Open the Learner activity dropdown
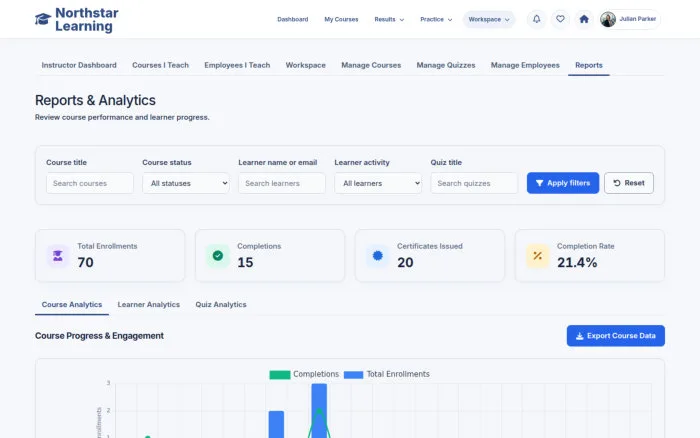700x438 pixels. point(378,183)
